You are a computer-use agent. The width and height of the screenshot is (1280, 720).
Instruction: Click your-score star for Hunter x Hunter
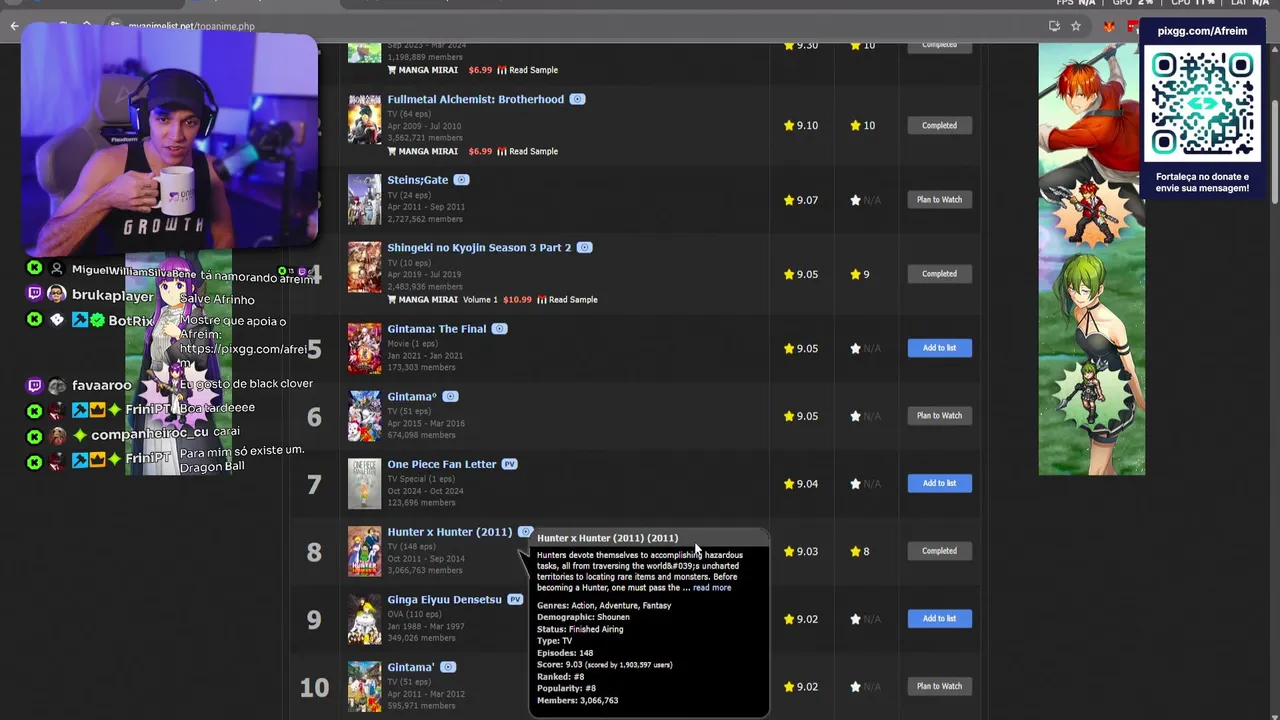coord(855,551)
